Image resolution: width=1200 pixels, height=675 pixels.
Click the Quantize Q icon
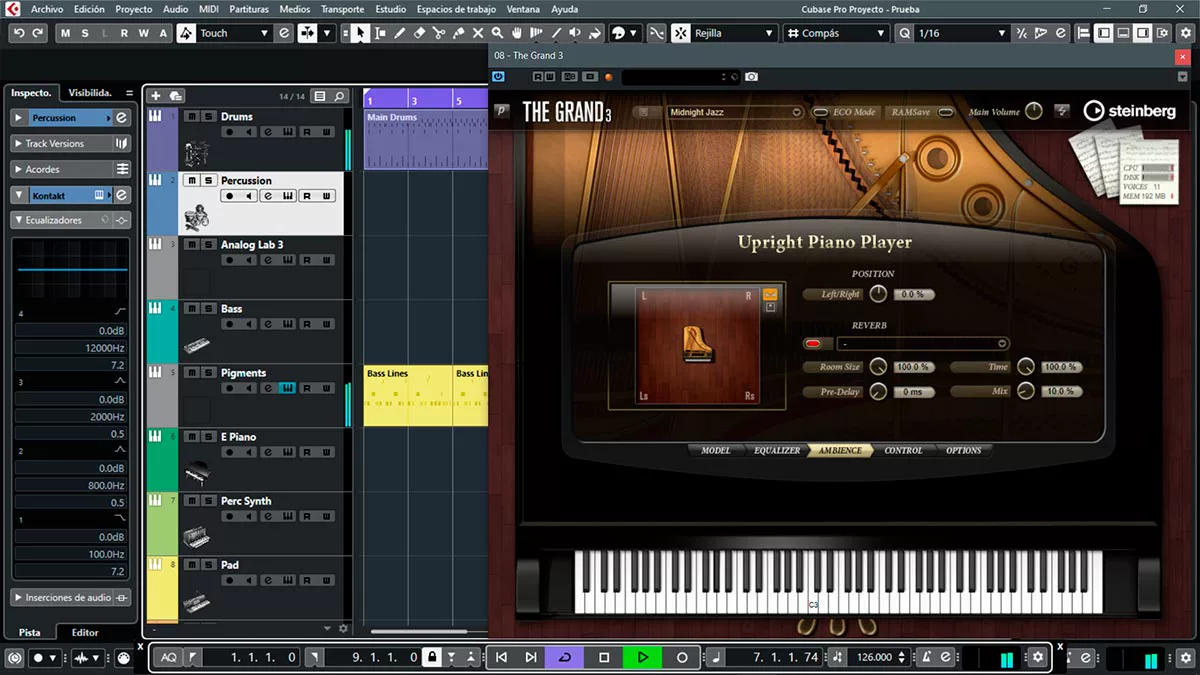pyautogui.click(x=905, y=33)
